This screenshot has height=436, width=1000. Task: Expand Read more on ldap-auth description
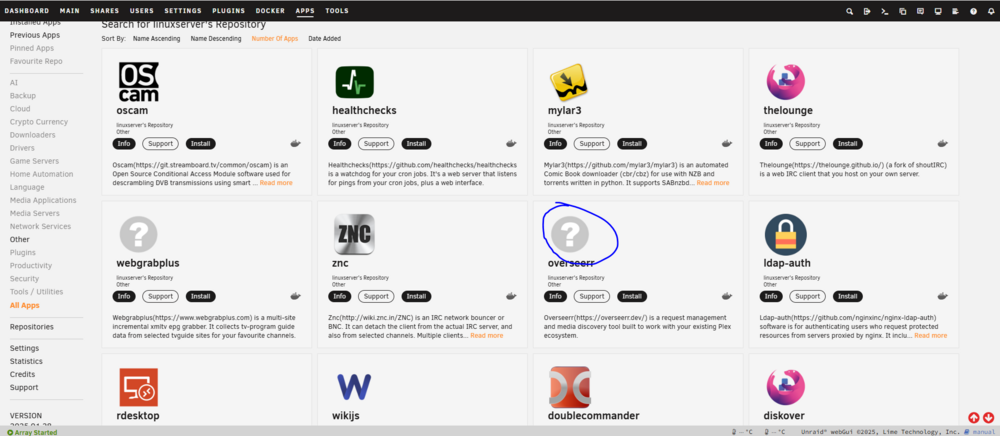[930, 335]
